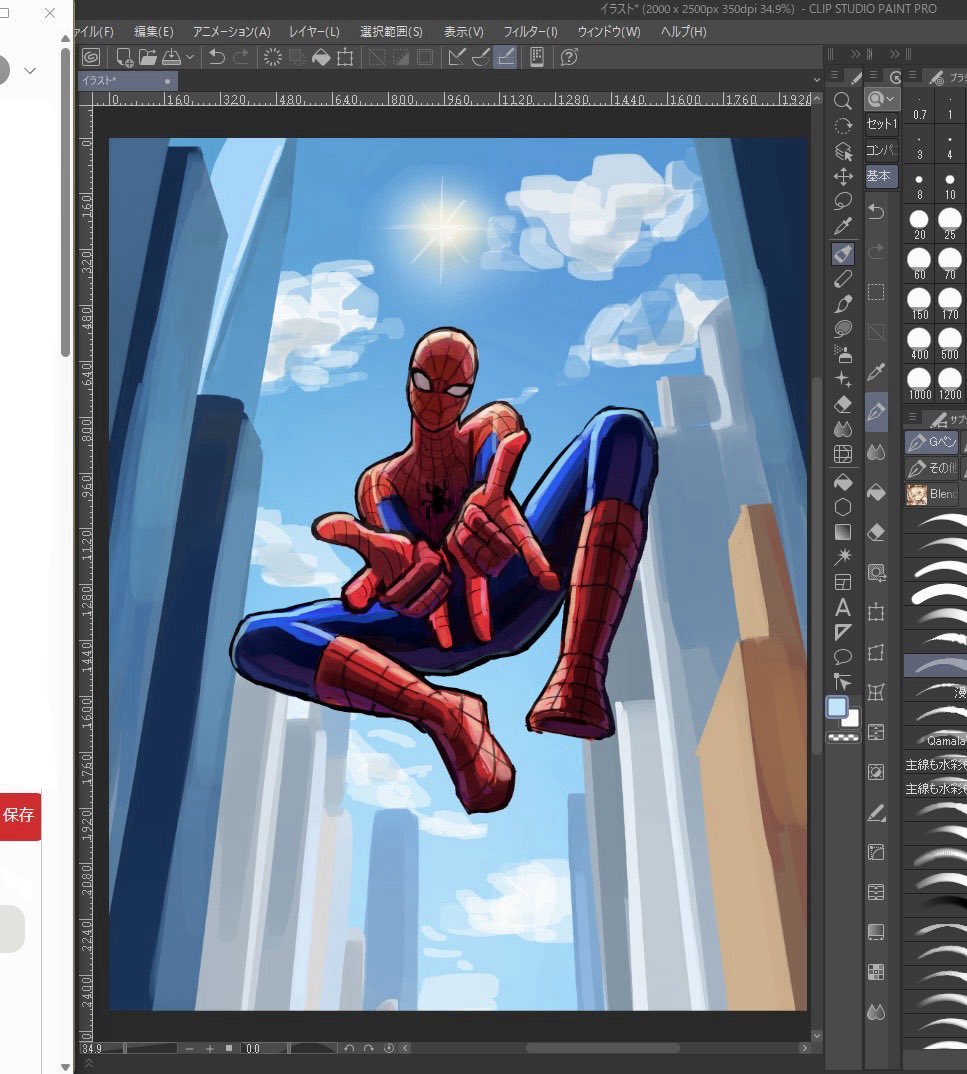Select brush size 400 preset
This screenshot has width=967, height=1074.
pos(919,344)
